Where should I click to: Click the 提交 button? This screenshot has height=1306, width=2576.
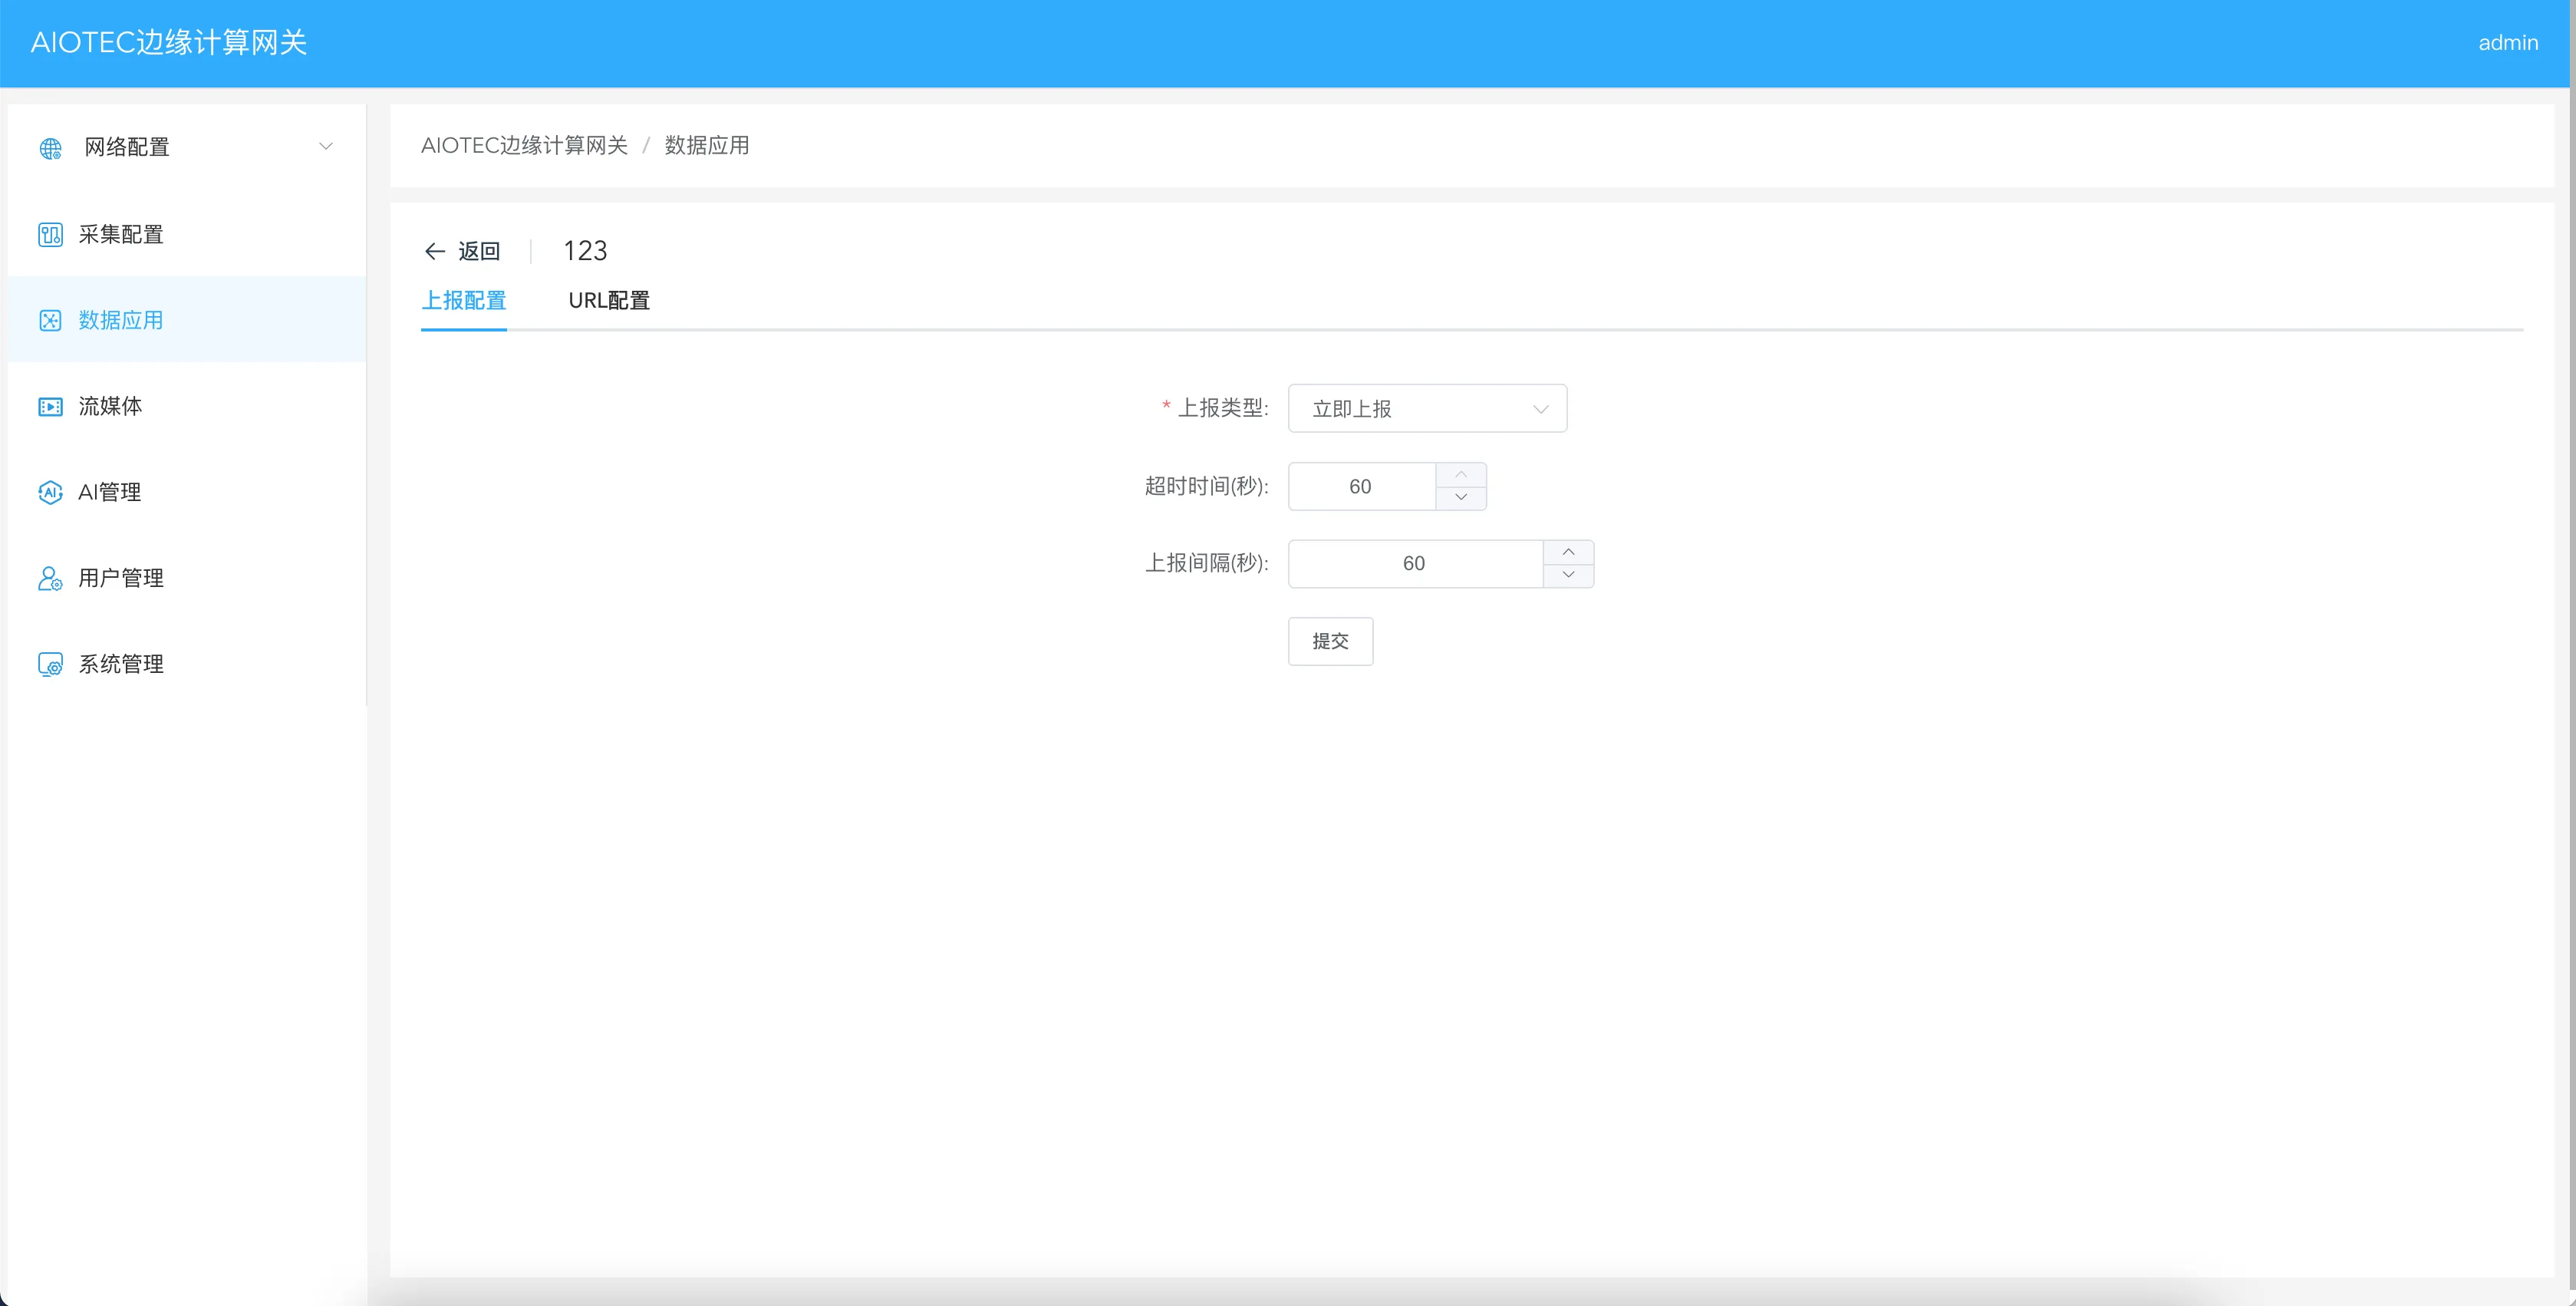[1330, 641]
